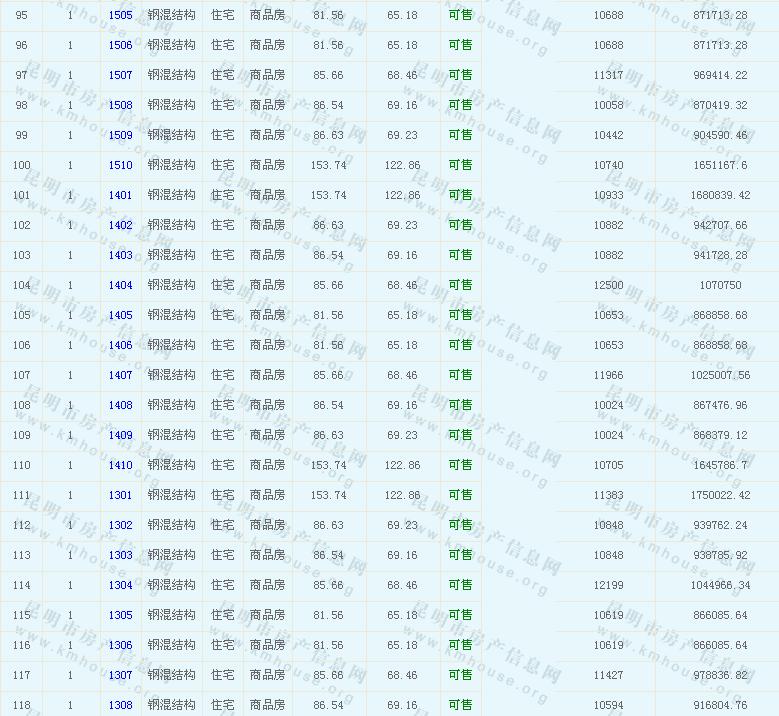Select room 1306 link
Viewport: 779px width, 716px height.
[120, 645]
